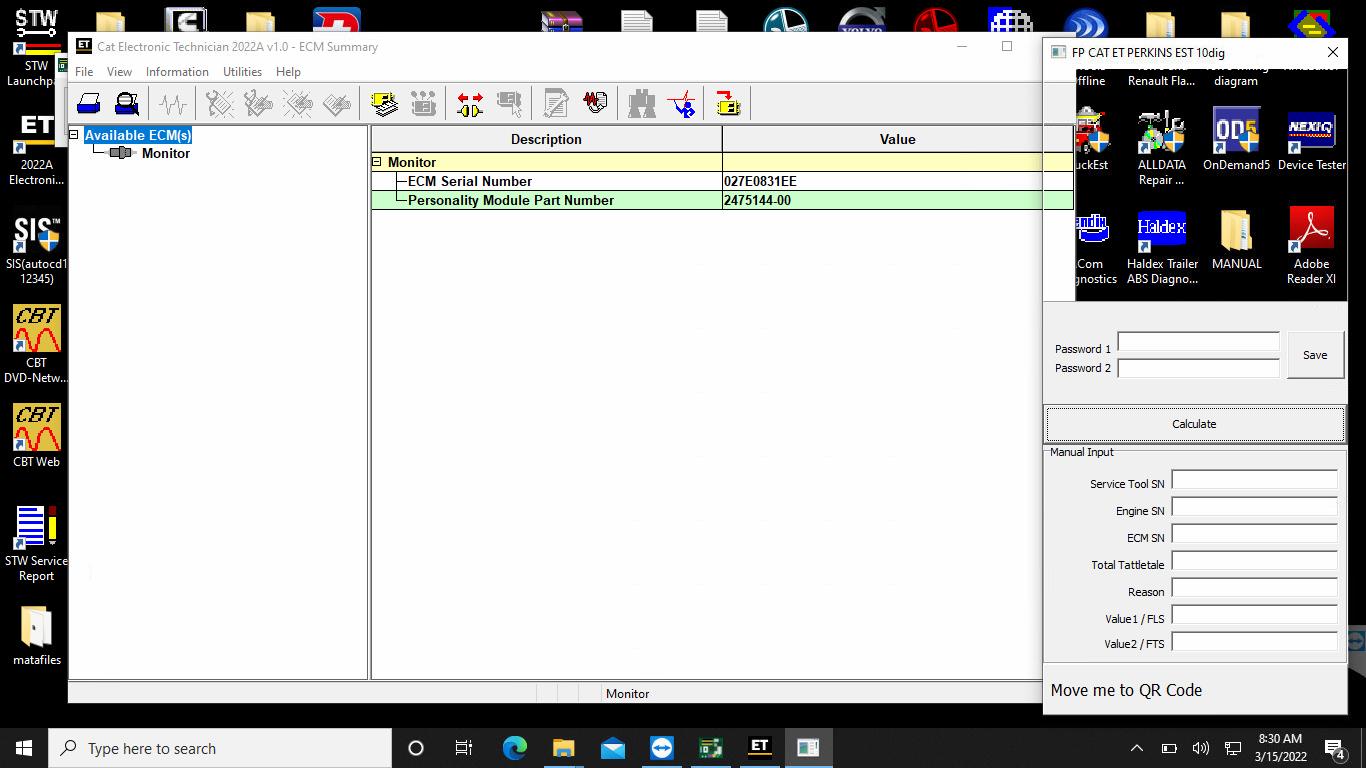
Task: Click the Calculate button
Action: click(1194, 424)
